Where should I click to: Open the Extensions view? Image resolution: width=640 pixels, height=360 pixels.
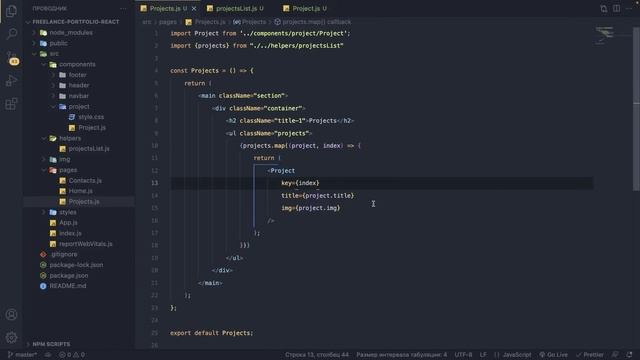pyautogui.click(x=11, y=104)
